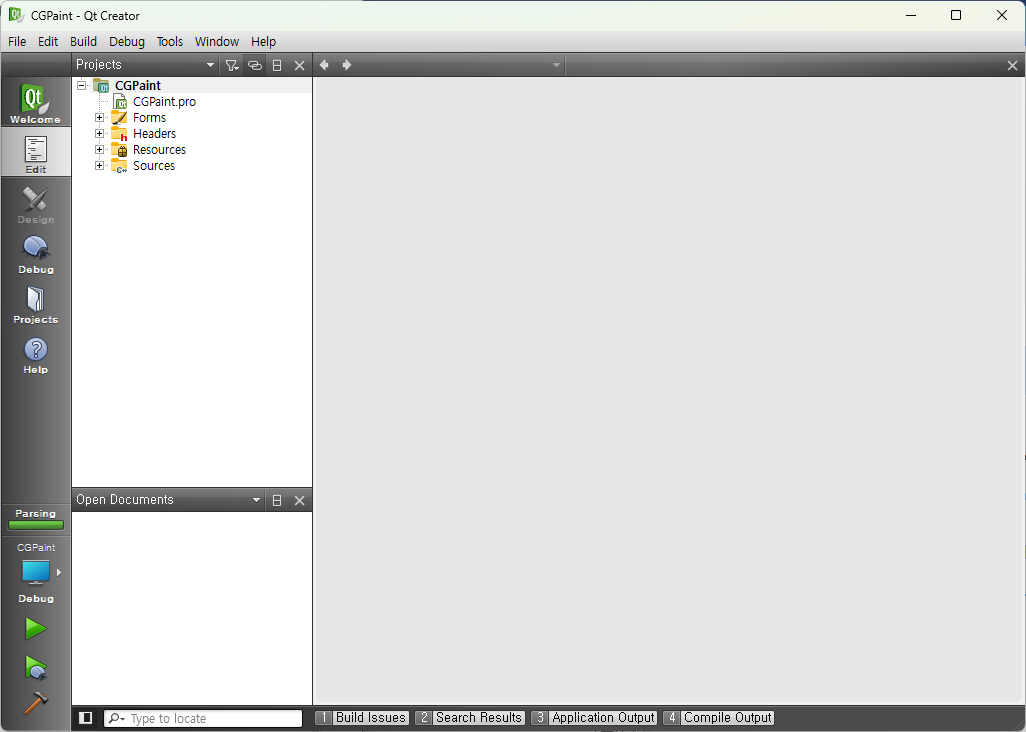Click the green Run button
The width and height of the screenshot is (1026, 732).
point(35,629)
